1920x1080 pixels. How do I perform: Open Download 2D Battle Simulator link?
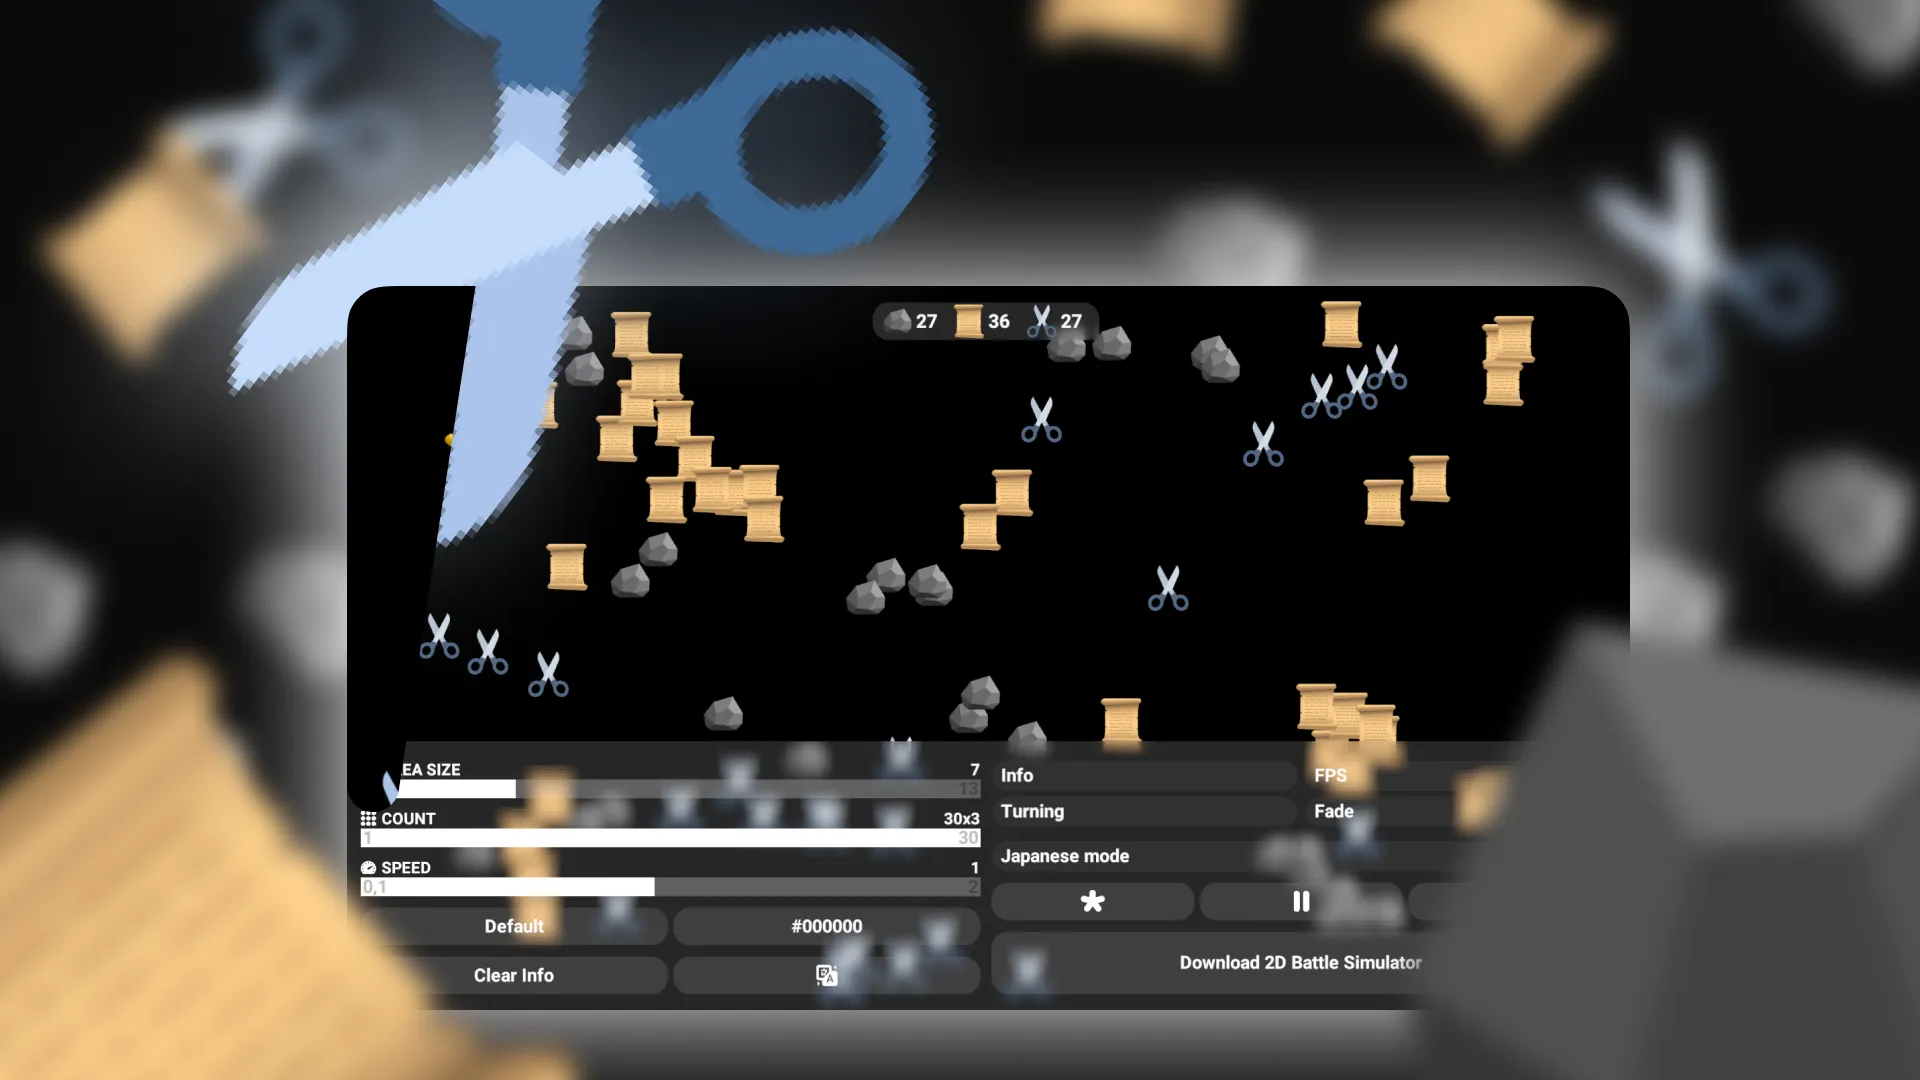pos(1300,963)
